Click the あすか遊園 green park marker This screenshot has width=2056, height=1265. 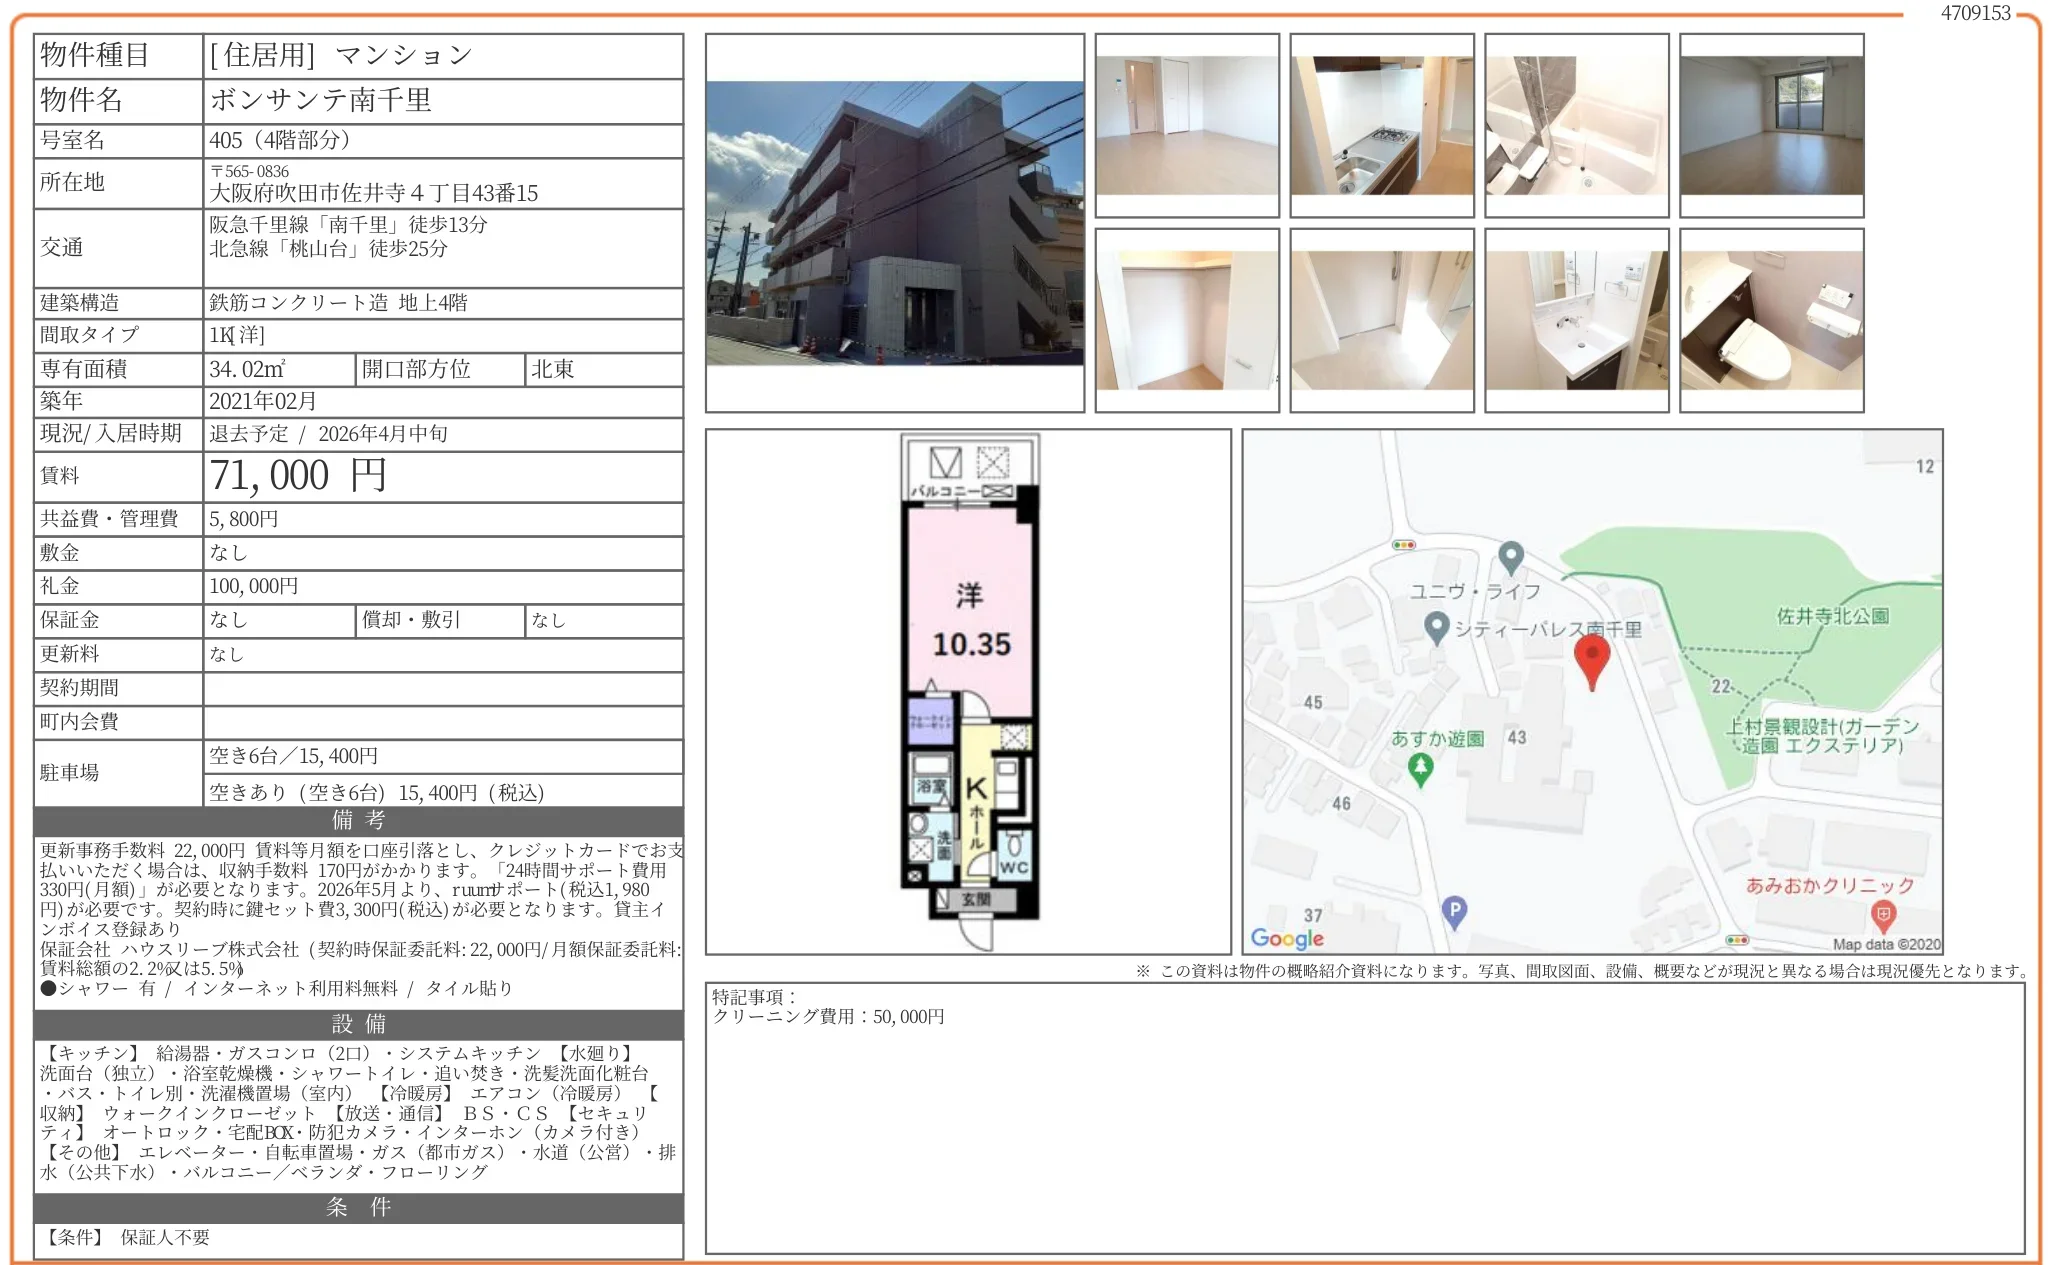tap(1420, 768)
